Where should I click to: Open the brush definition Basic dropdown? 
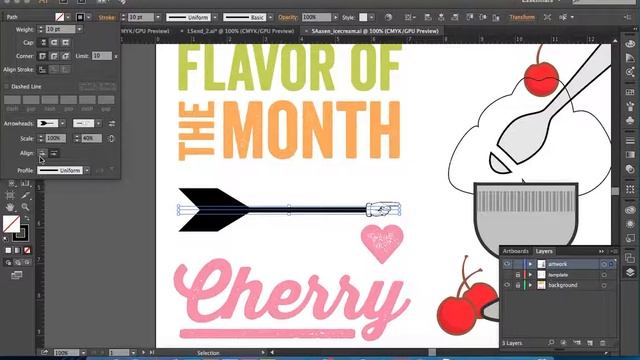(270, 17)
